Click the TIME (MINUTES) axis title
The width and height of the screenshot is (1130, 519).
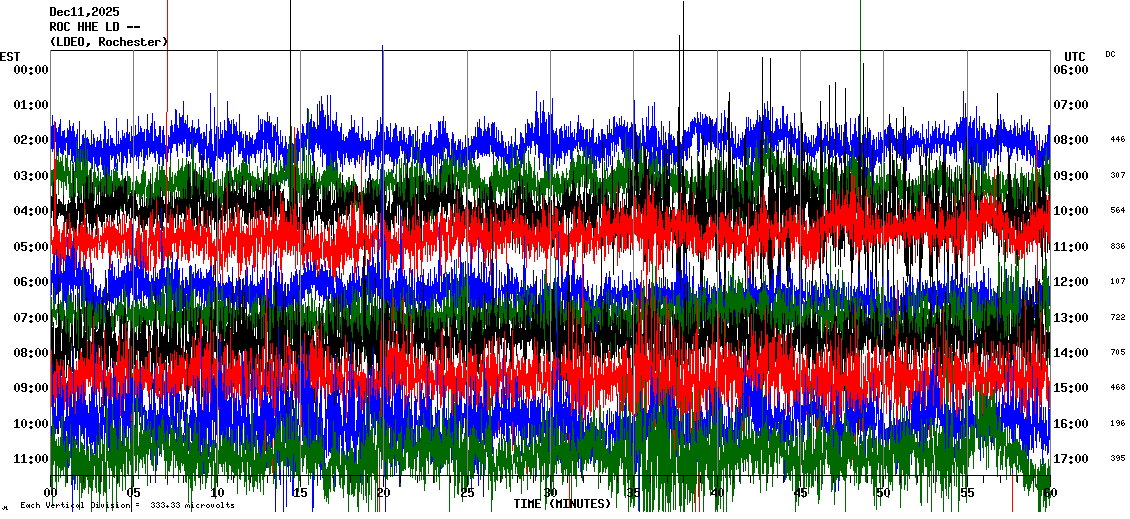pyautogui.click(x=562, y=503)
